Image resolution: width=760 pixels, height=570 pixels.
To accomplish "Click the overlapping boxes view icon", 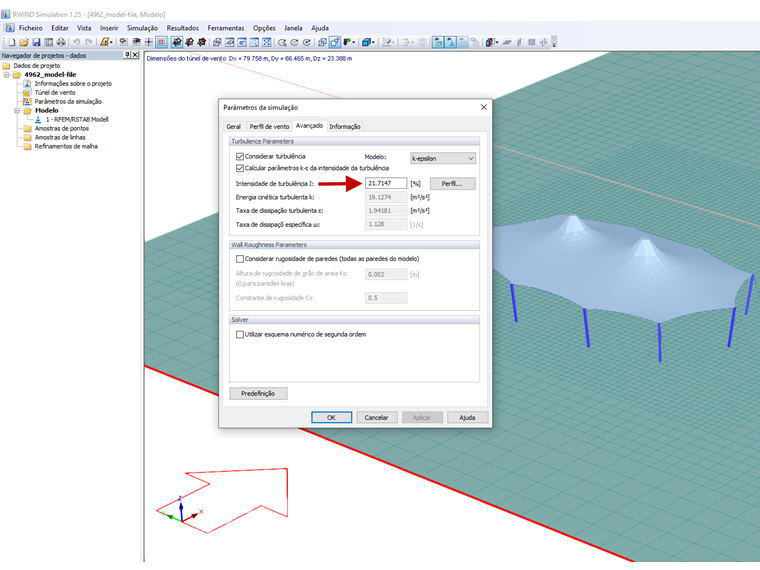I will tap(322, 43).
